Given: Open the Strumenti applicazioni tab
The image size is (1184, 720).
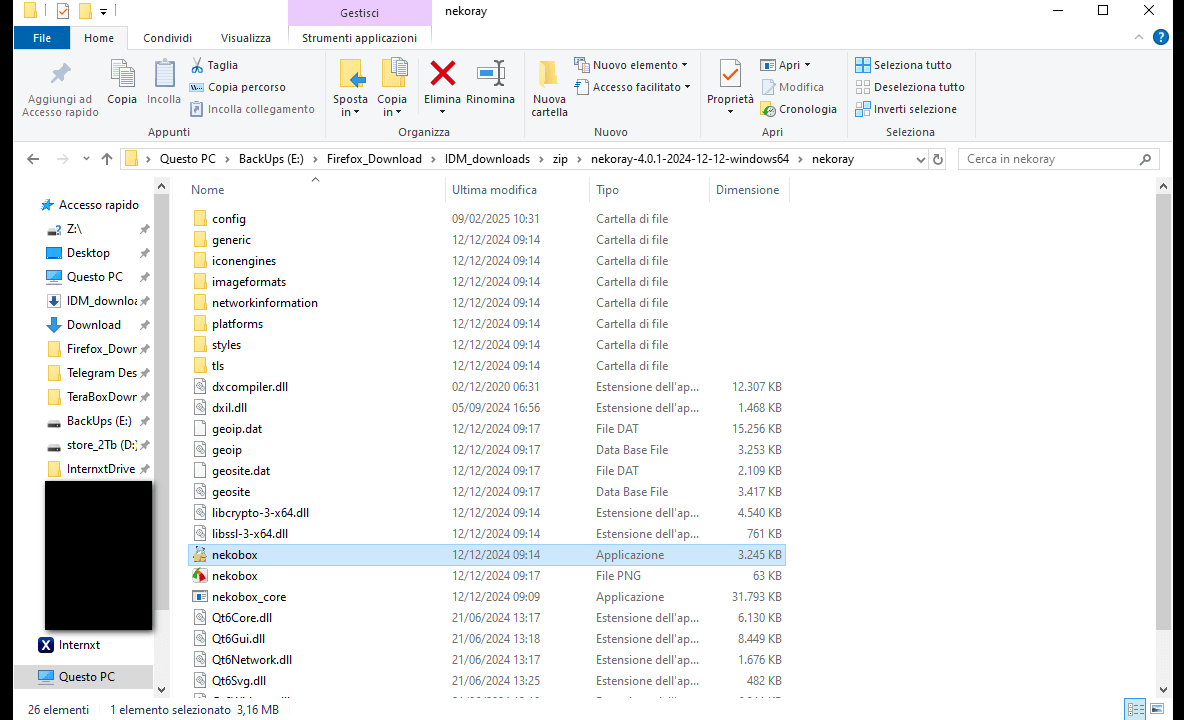Looking at the screenshot, I should (359, 38).
